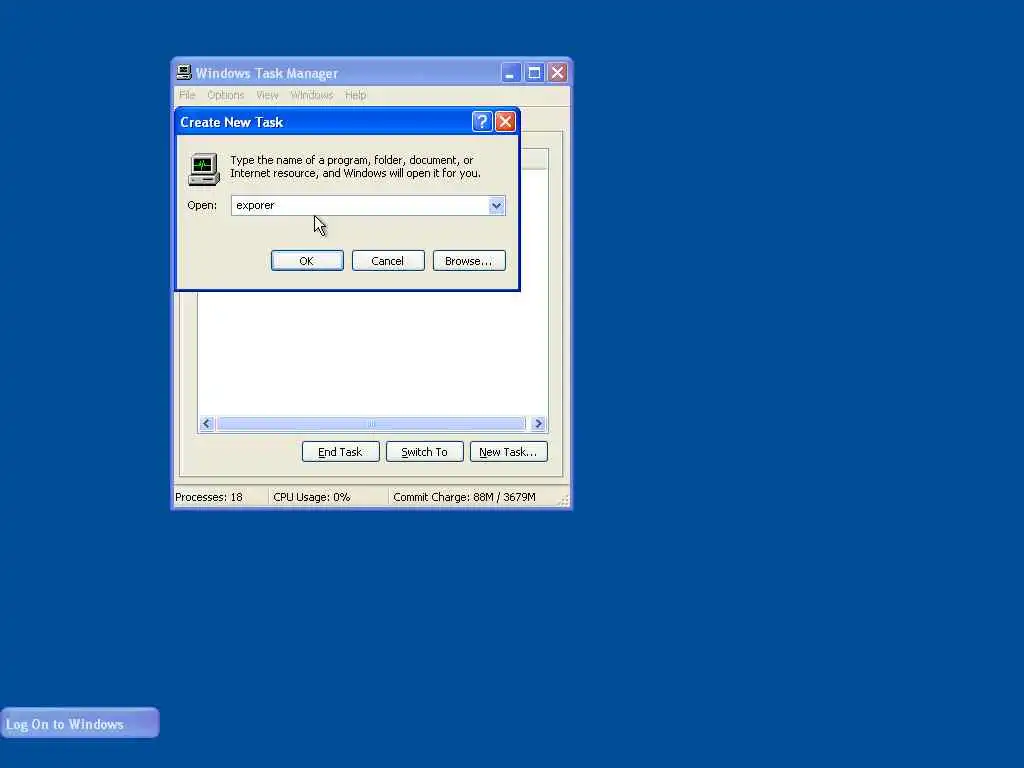Click Commit Charge: 88M / 3679M text
This screenshot has width=1024, height=768.
pyautogui.click(x=464, y=498)
